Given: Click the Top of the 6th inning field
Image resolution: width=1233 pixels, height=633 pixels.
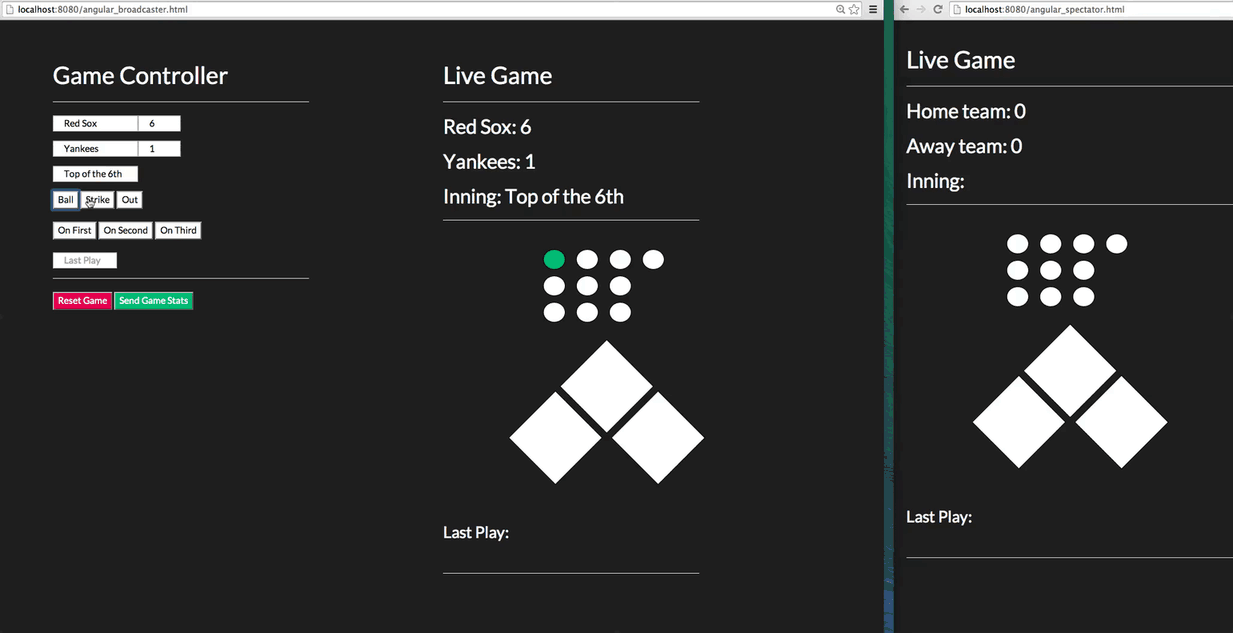Looking at the screenshot, I should pos(95,174).
